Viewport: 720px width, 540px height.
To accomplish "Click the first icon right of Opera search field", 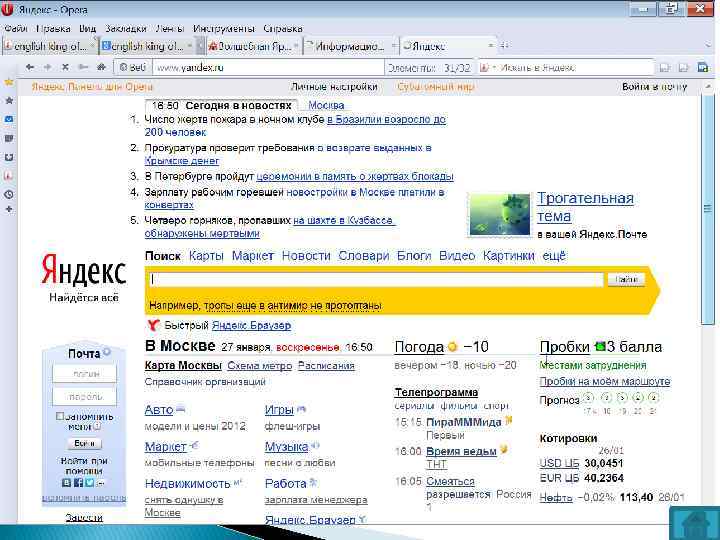I will [x=664, y=68].
